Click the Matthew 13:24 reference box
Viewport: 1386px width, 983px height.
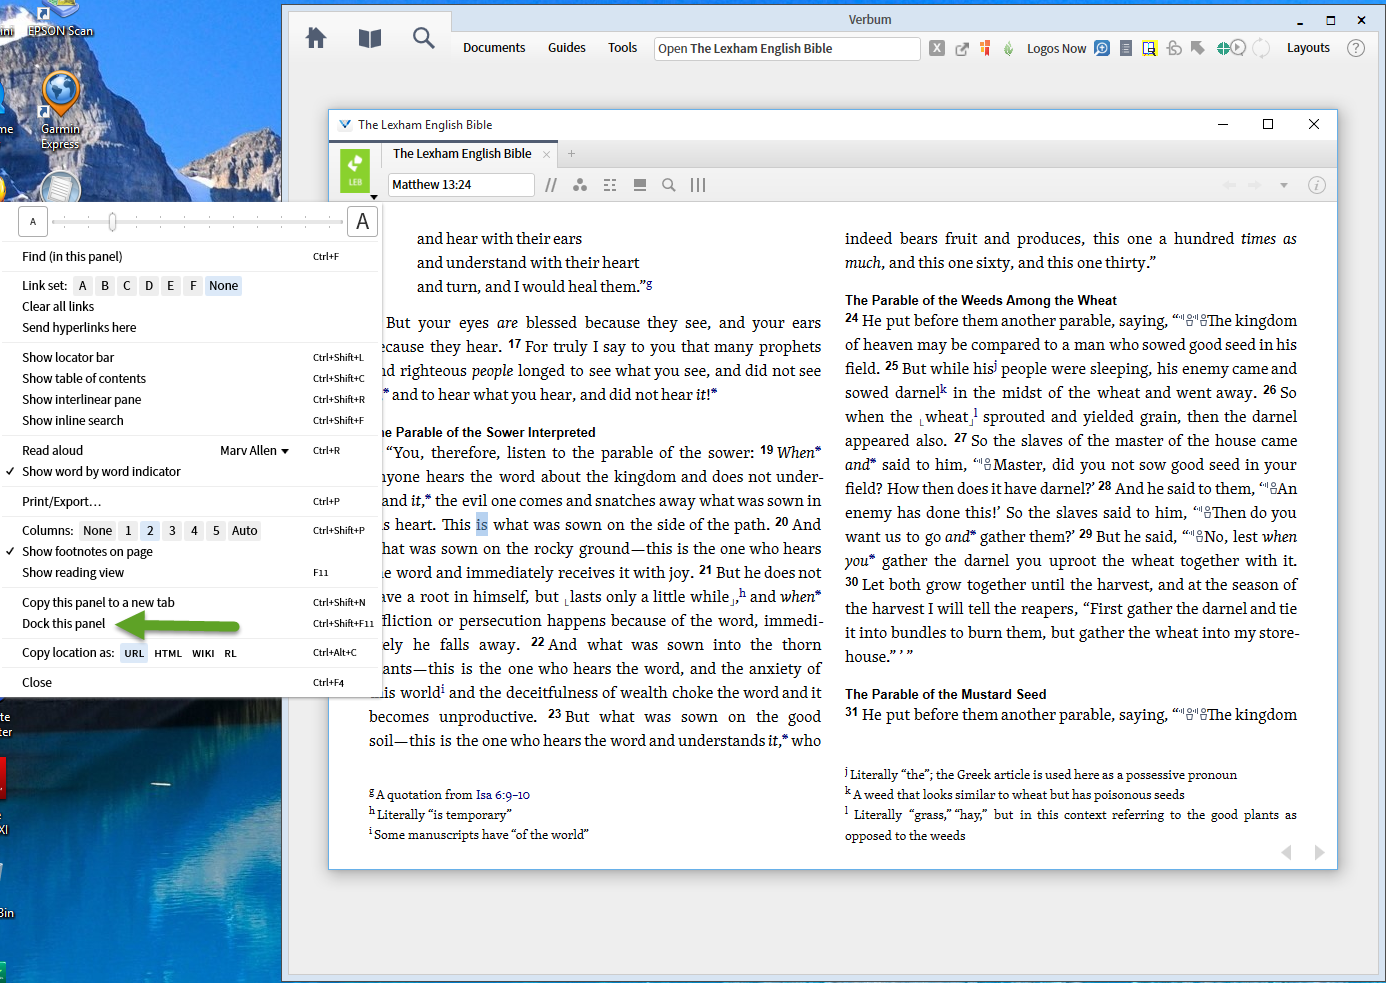(461, 185)
